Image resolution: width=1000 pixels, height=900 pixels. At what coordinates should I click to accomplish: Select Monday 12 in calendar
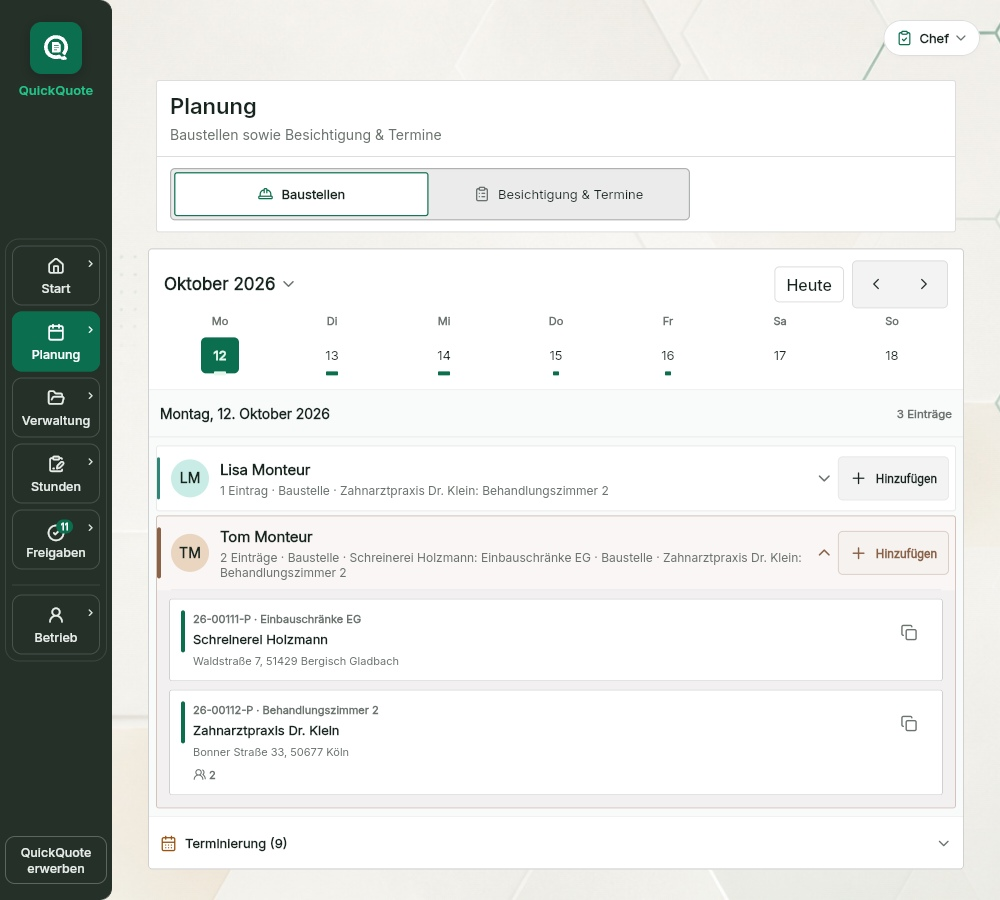point(220,355)
